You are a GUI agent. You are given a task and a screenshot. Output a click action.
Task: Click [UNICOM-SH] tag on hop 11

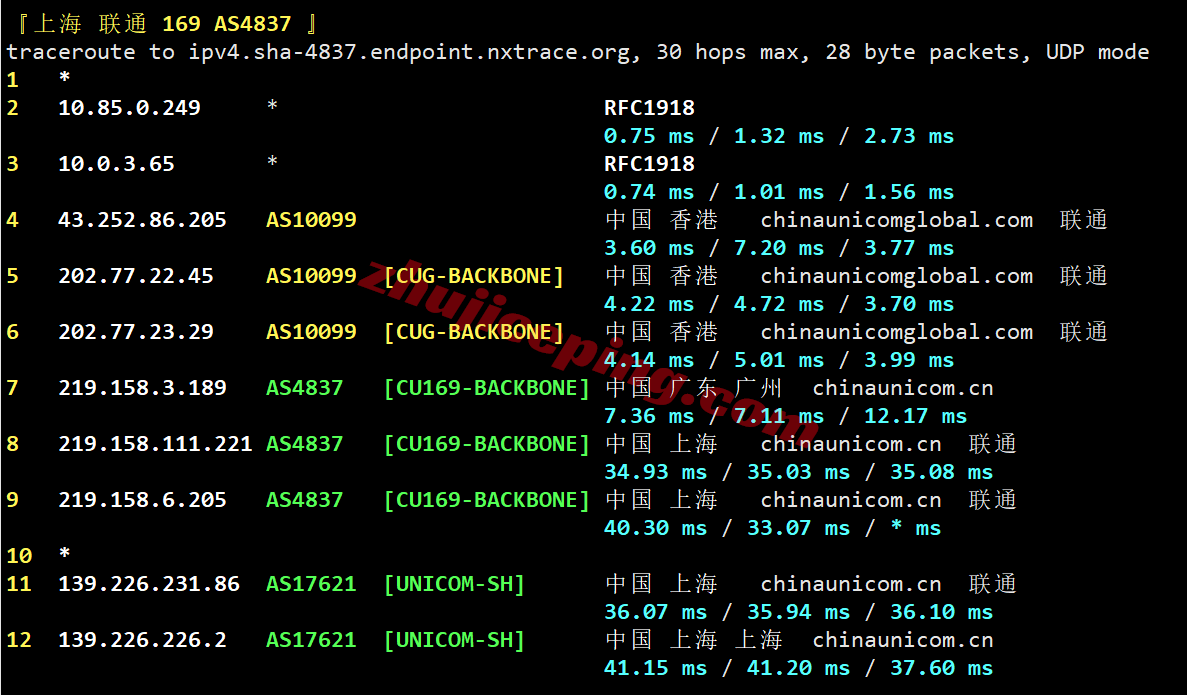(x=454, y=584)
